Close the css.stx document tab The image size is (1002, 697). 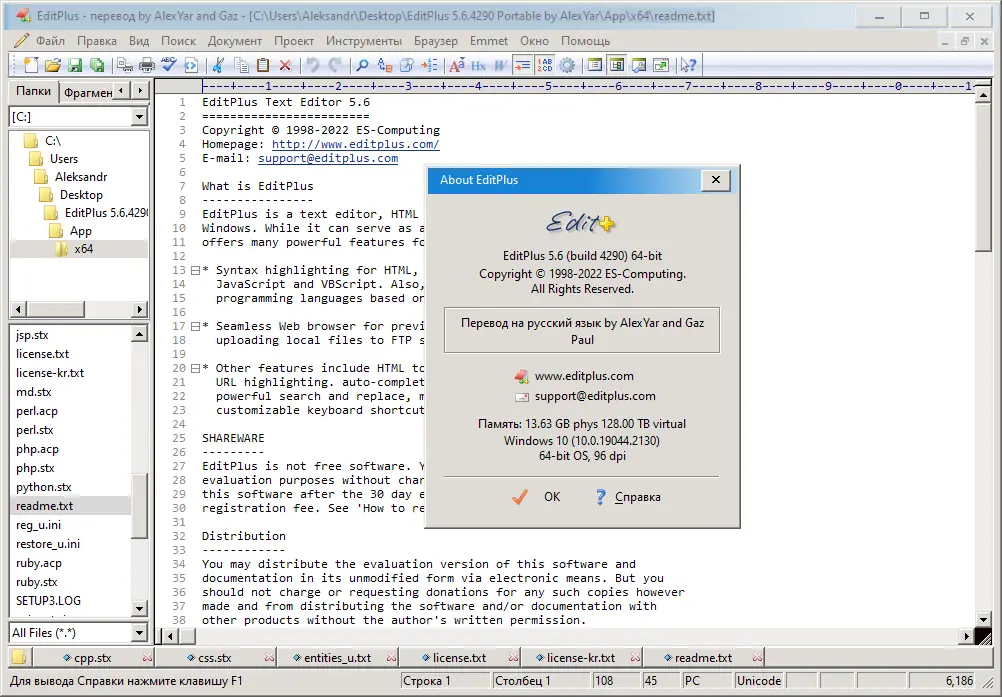(x=269, y=657)
